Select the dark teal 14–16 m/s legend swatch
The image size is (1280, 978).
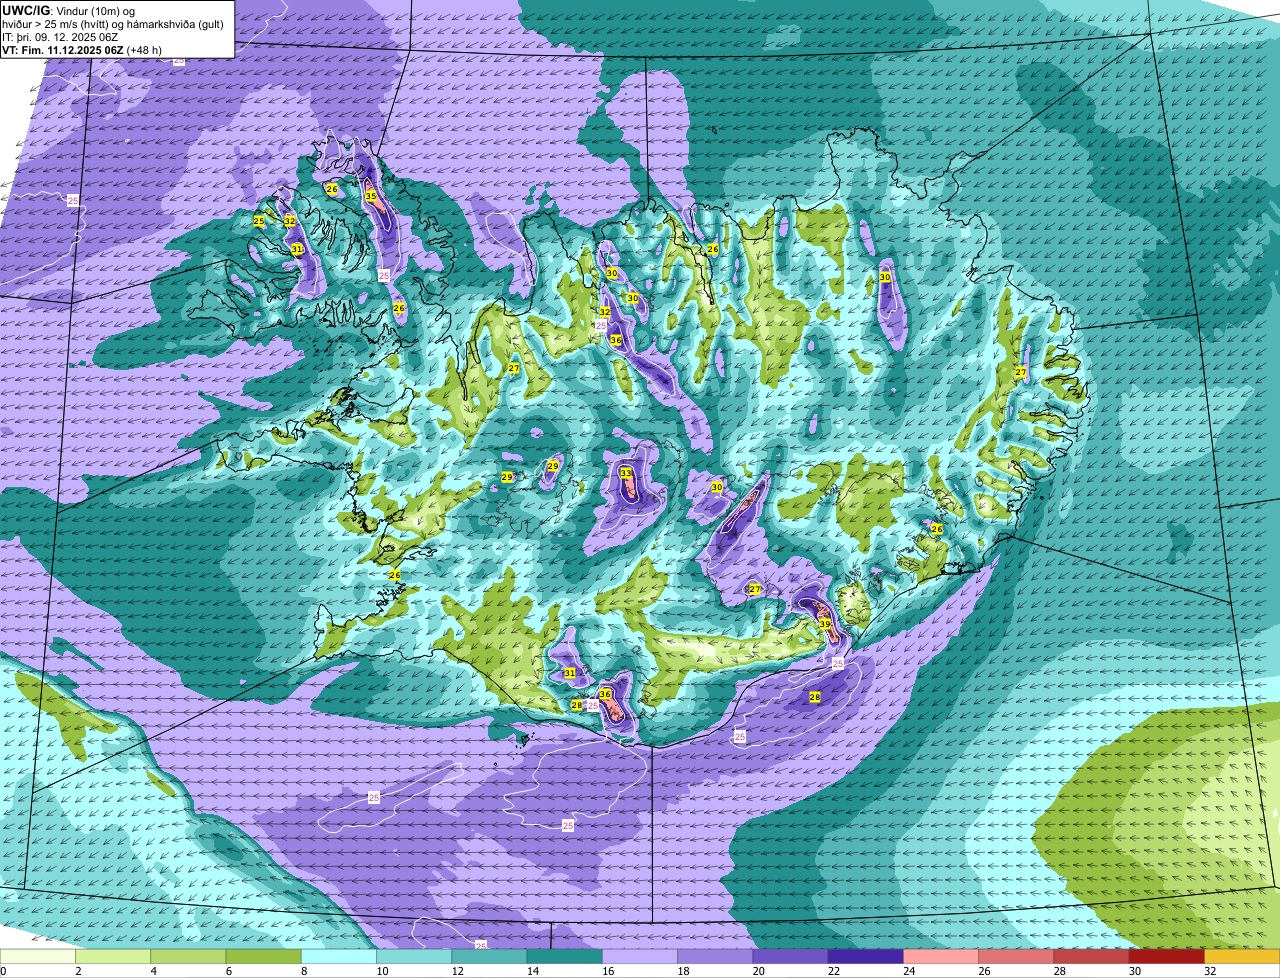click(x=565, y=957)
